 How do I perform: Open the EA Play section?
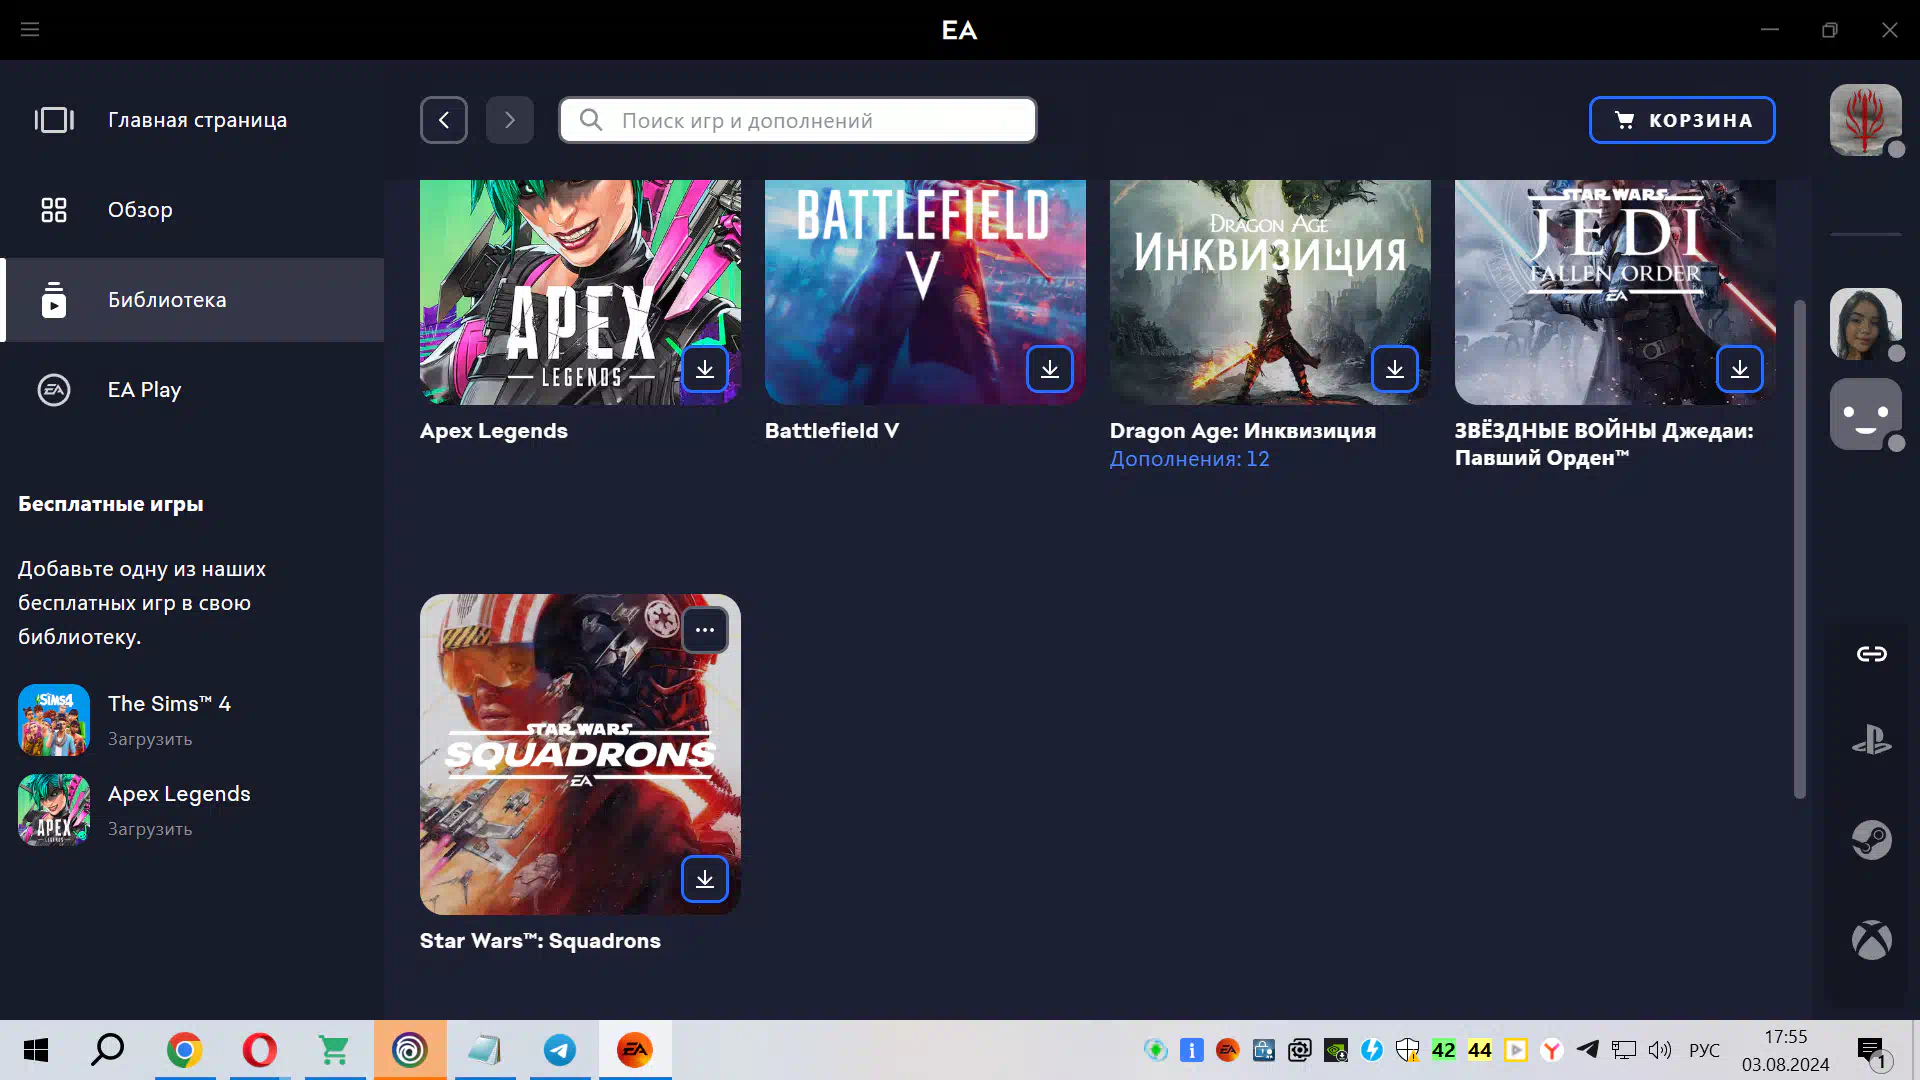192,390
